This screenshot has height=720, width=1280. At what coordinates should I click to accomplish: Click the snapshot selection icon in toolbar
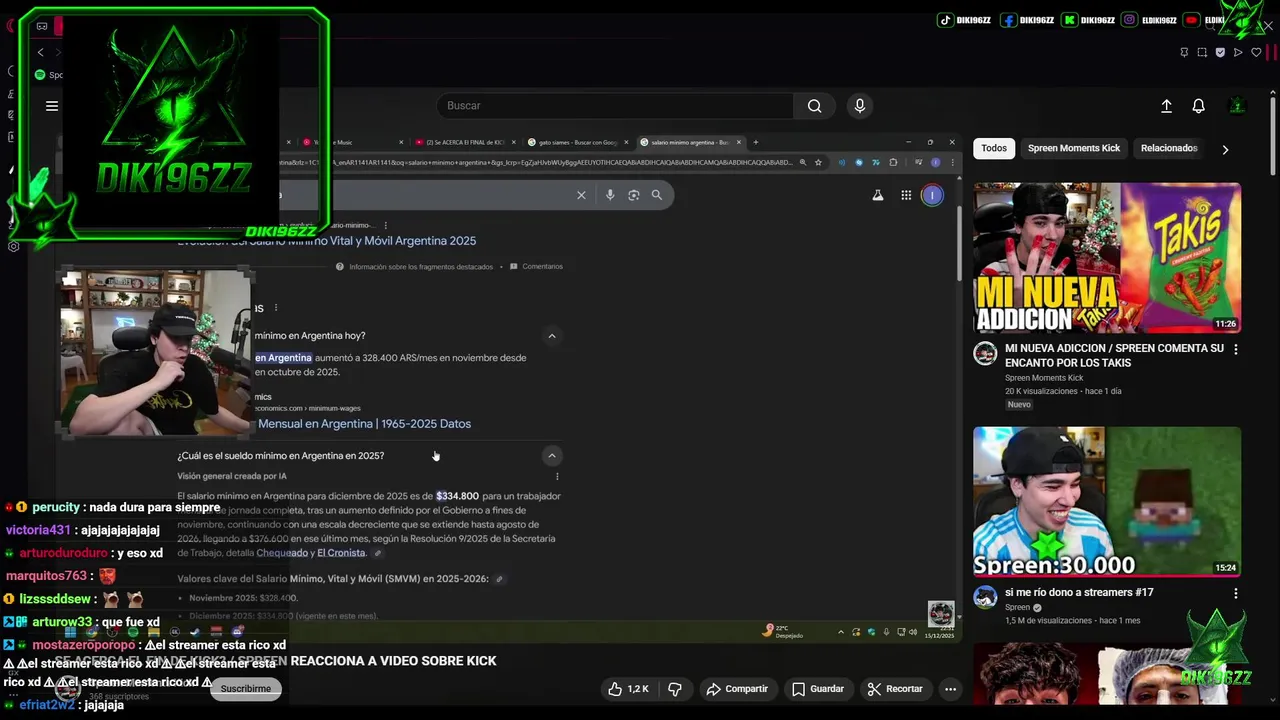1202,52
